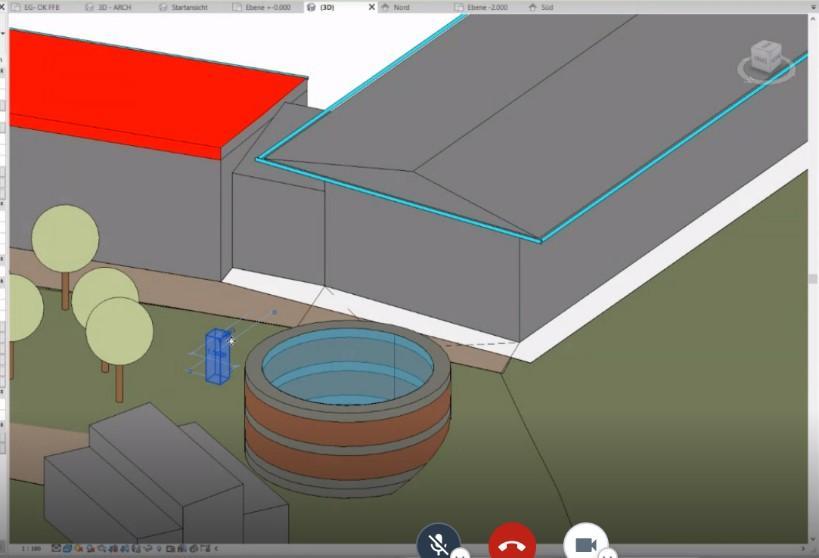Switch to the Süd elevation tab

[541, 7]
